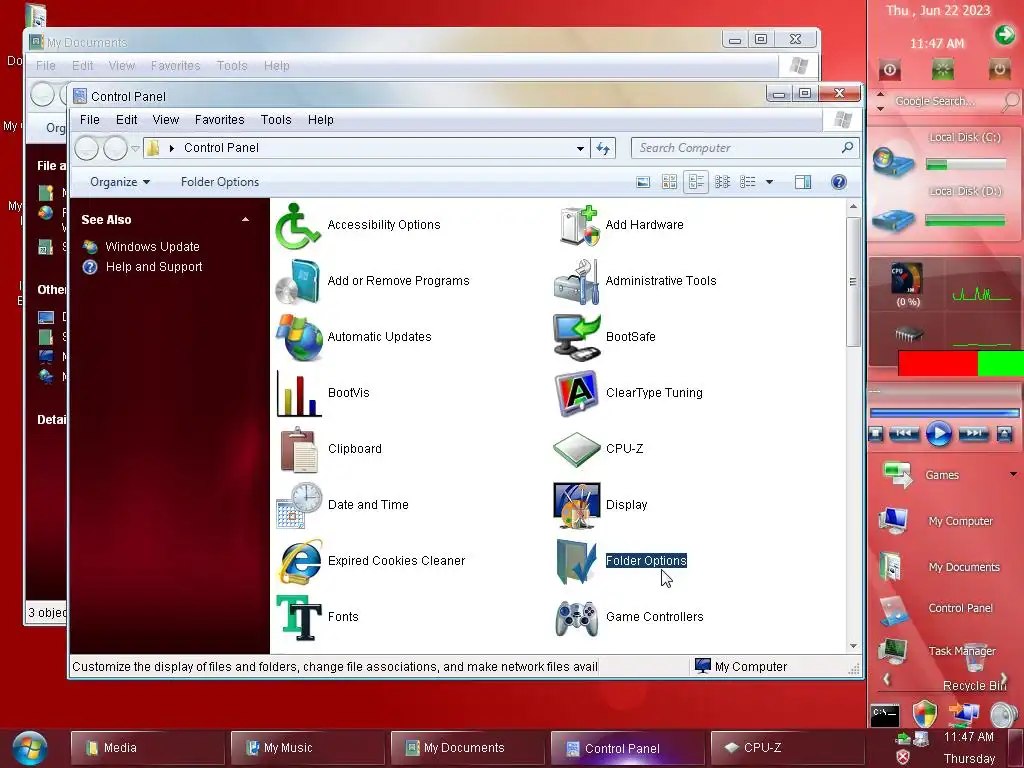Open the Clipboard icon
This screenshot has width=1024, height=768.
[298, 449]
